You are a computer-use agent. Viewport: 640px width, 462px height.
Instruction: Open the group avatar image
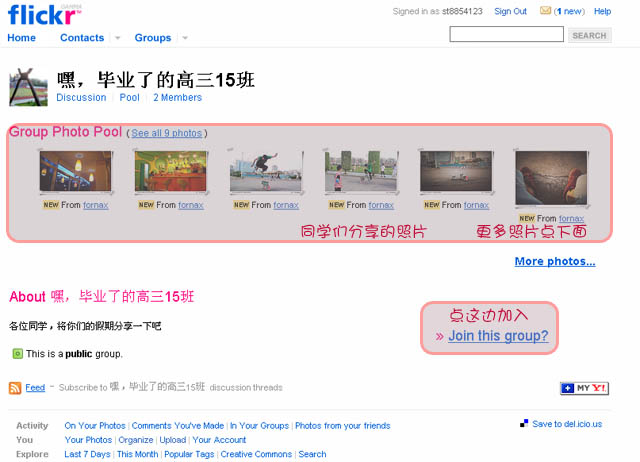coord(29,87)
